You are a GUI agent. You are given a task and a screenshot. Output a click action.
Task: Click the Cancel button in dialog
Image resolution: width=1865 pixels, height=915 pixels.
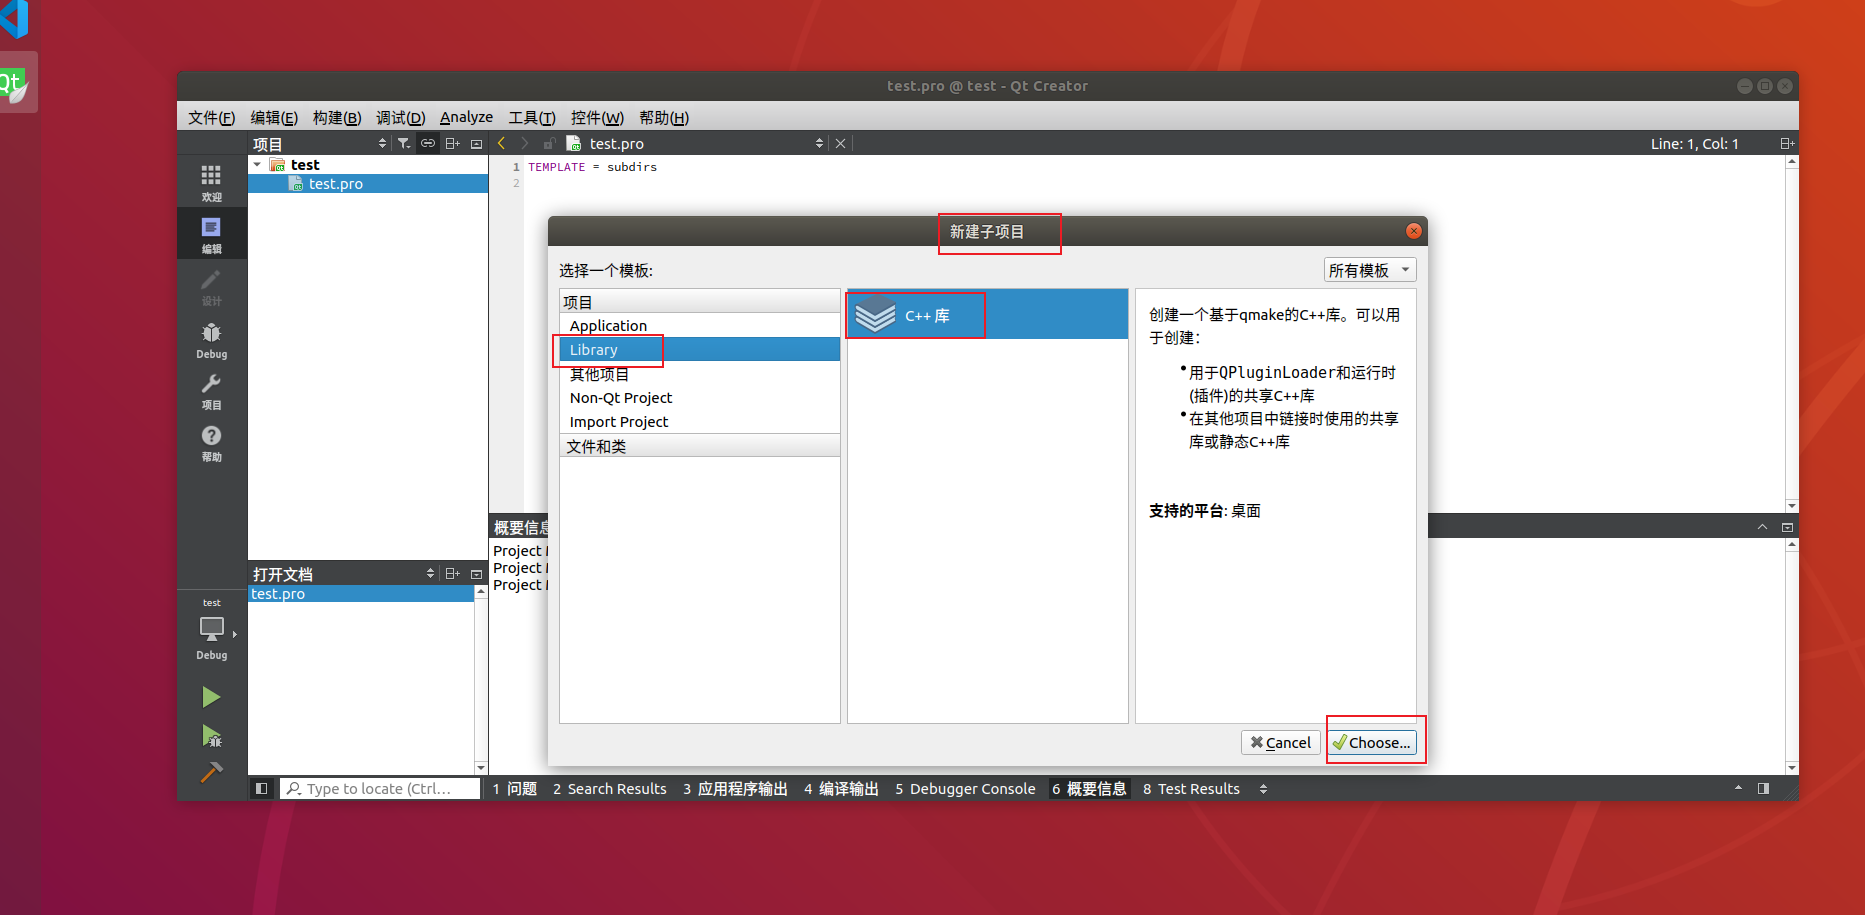coord(1281,742)
